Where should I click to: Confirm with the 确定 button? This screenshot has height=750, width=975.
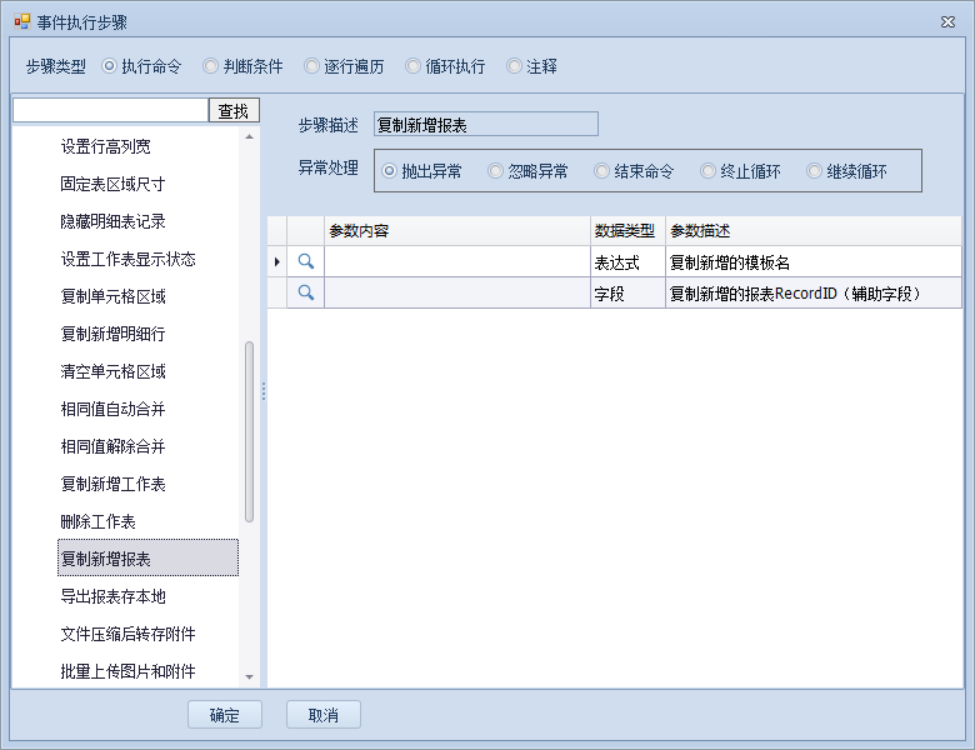225,715
